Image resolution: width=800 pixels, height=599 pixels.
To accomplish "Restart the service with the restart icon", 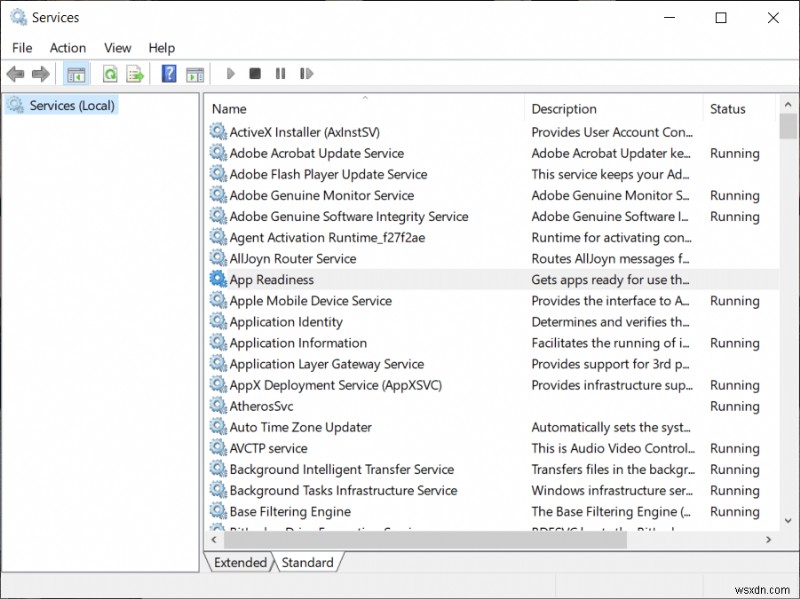I will click(x=308, y=73).
